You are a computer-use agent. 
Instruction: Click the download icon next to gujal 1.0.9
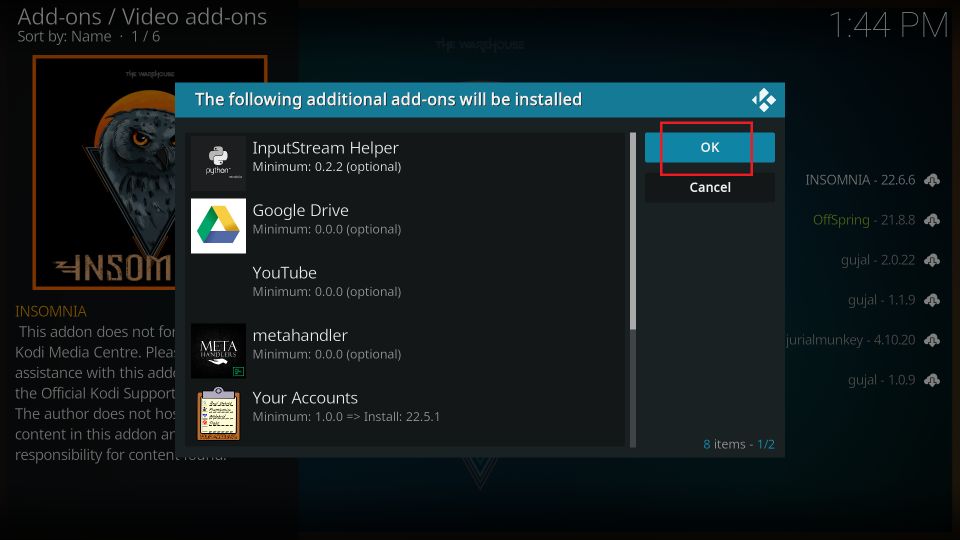pos(932,380)
